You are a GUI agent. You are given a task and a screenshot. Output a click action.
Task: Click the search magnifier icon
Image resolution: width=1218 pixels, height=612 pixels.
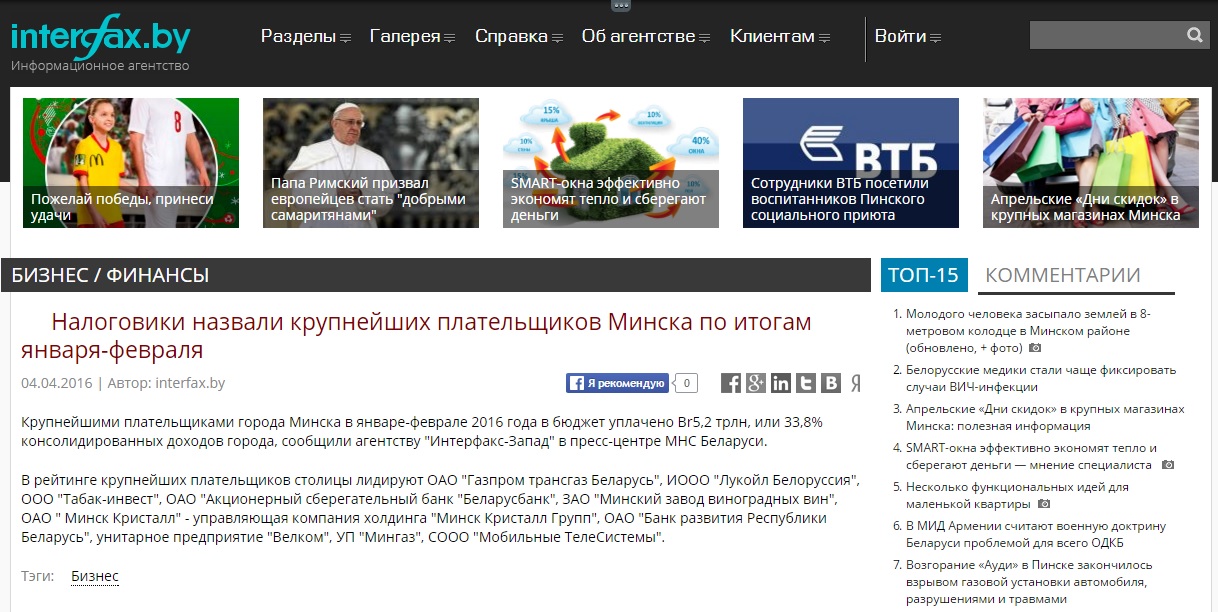[1194, 36]
